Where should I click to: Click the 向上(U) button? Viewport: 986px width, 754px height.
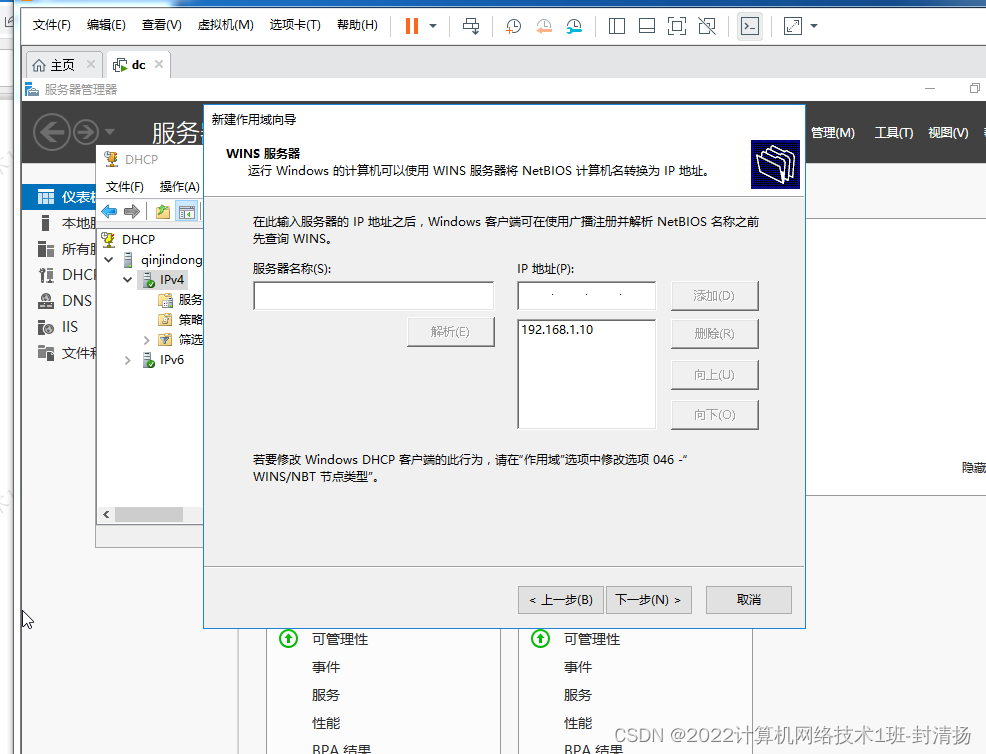click(714, 375)
